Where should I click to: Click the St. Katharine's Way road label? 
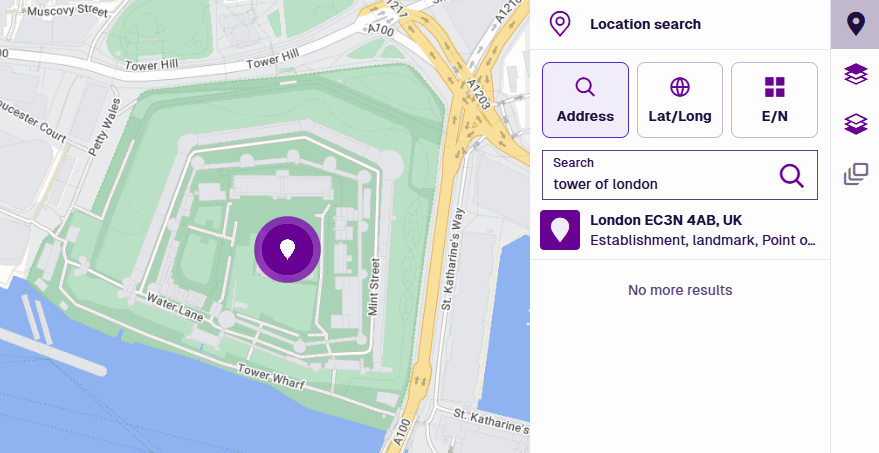[x=453, y=258]
